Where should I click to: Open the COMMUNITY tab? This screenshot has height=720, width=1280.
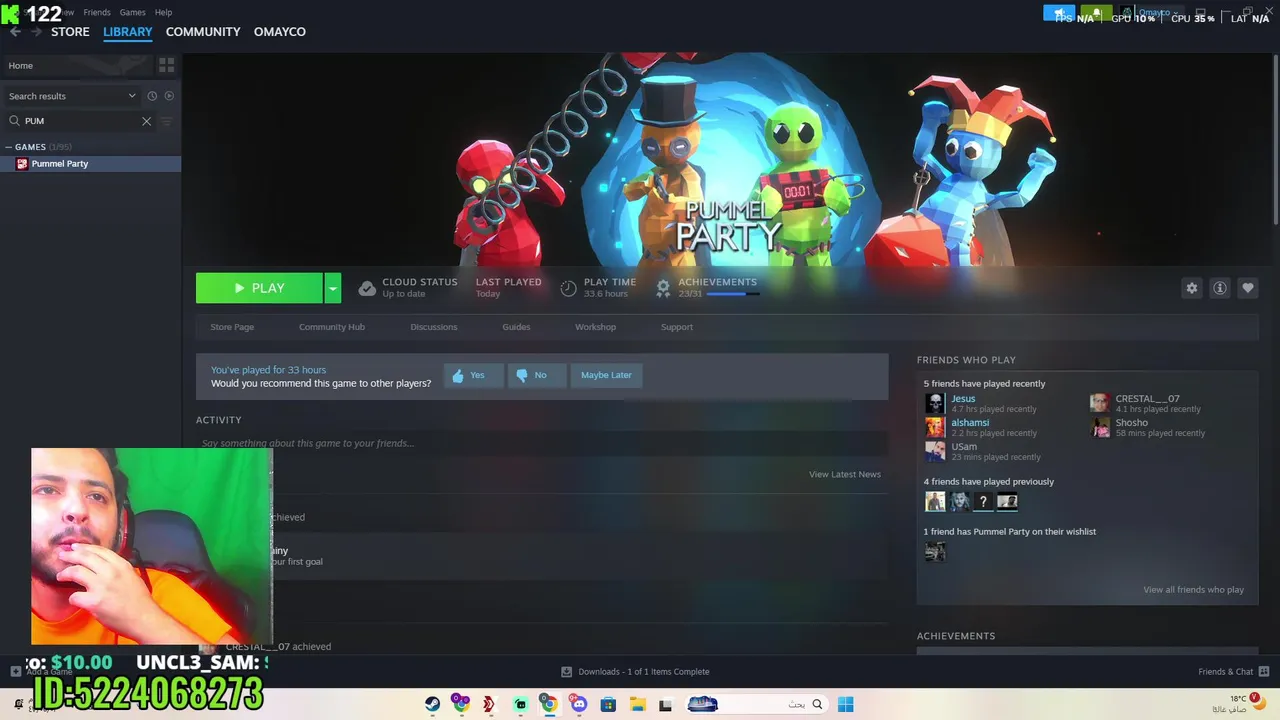[203, 32]
